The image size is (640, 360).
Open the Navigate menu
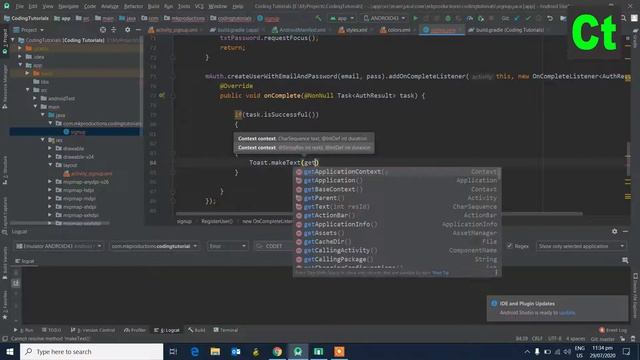tap(68, 7)
